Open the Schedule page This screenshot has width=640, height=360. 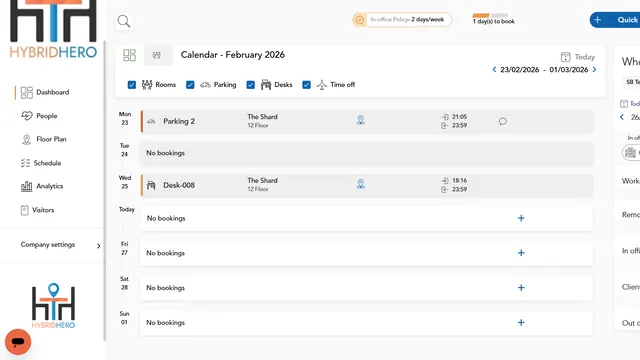tap(41, 163)
